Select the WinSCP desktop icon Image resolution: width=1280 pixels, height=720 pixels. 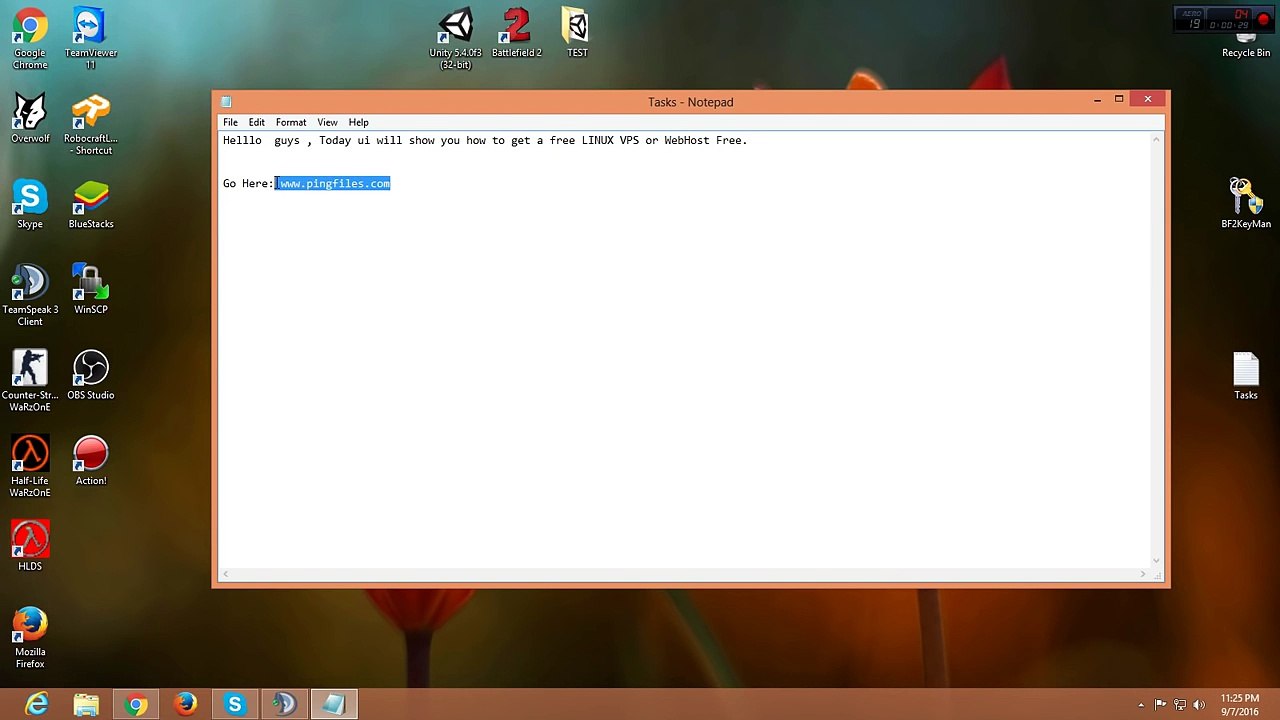tap(91, 290)
